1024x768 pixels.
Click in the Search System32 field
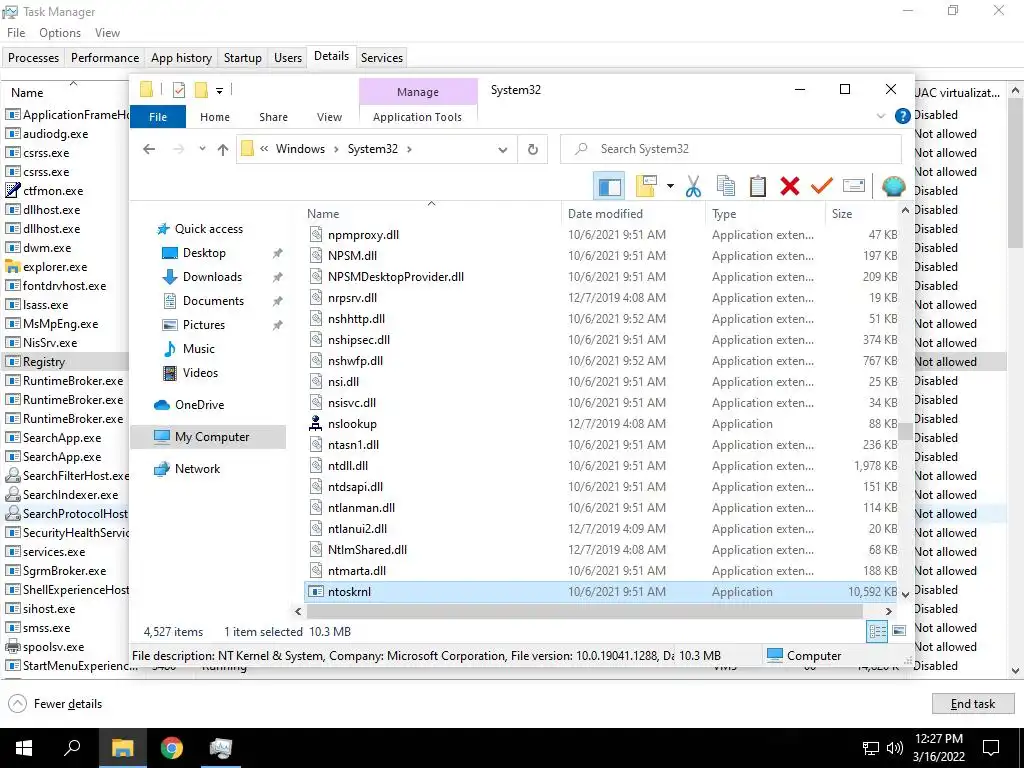731,150
